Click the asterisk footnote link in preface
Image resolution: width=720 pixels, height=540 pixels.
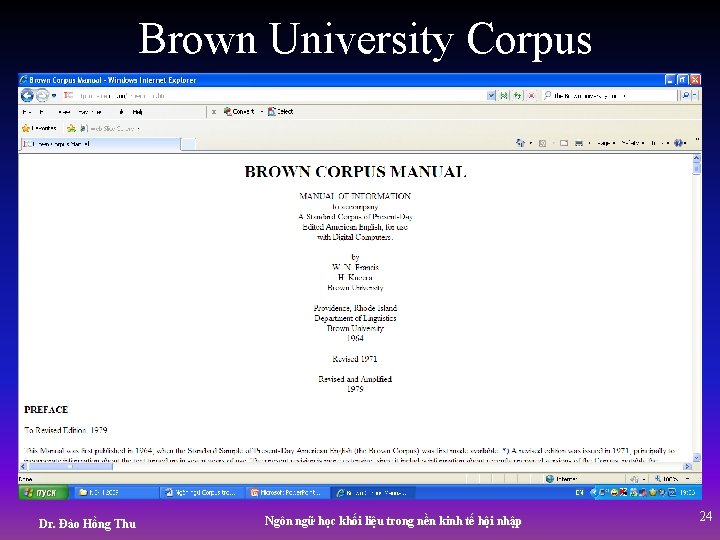point(506,450)
